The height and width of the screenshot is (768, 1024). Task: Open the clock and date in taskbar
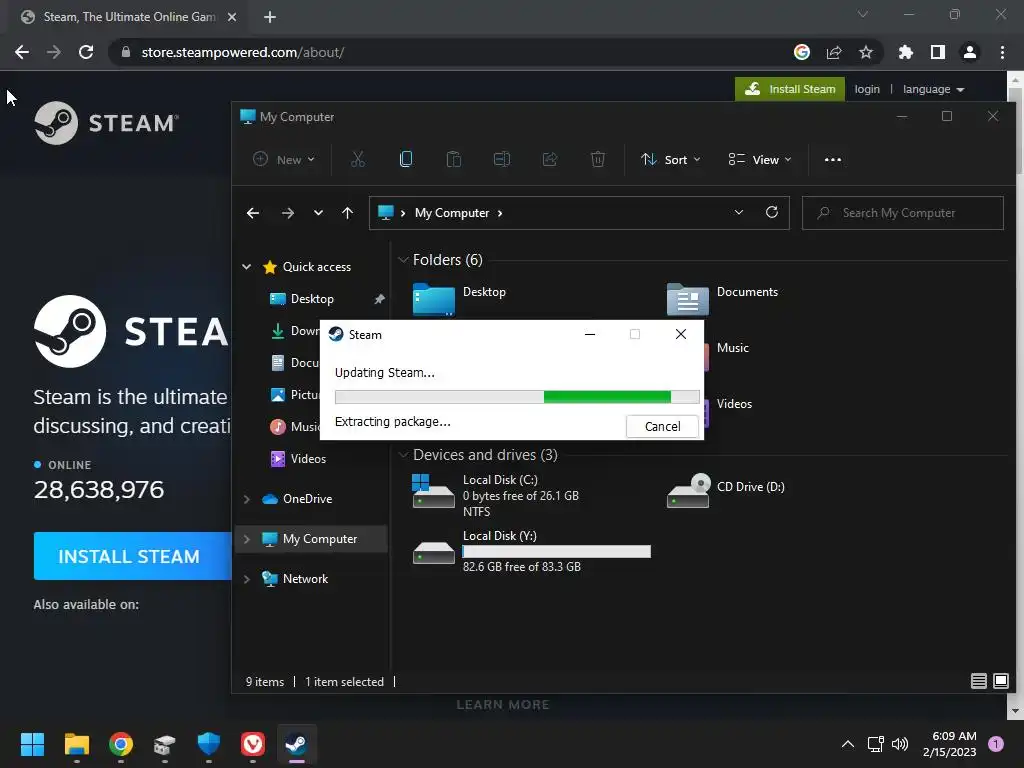[949, 744]
